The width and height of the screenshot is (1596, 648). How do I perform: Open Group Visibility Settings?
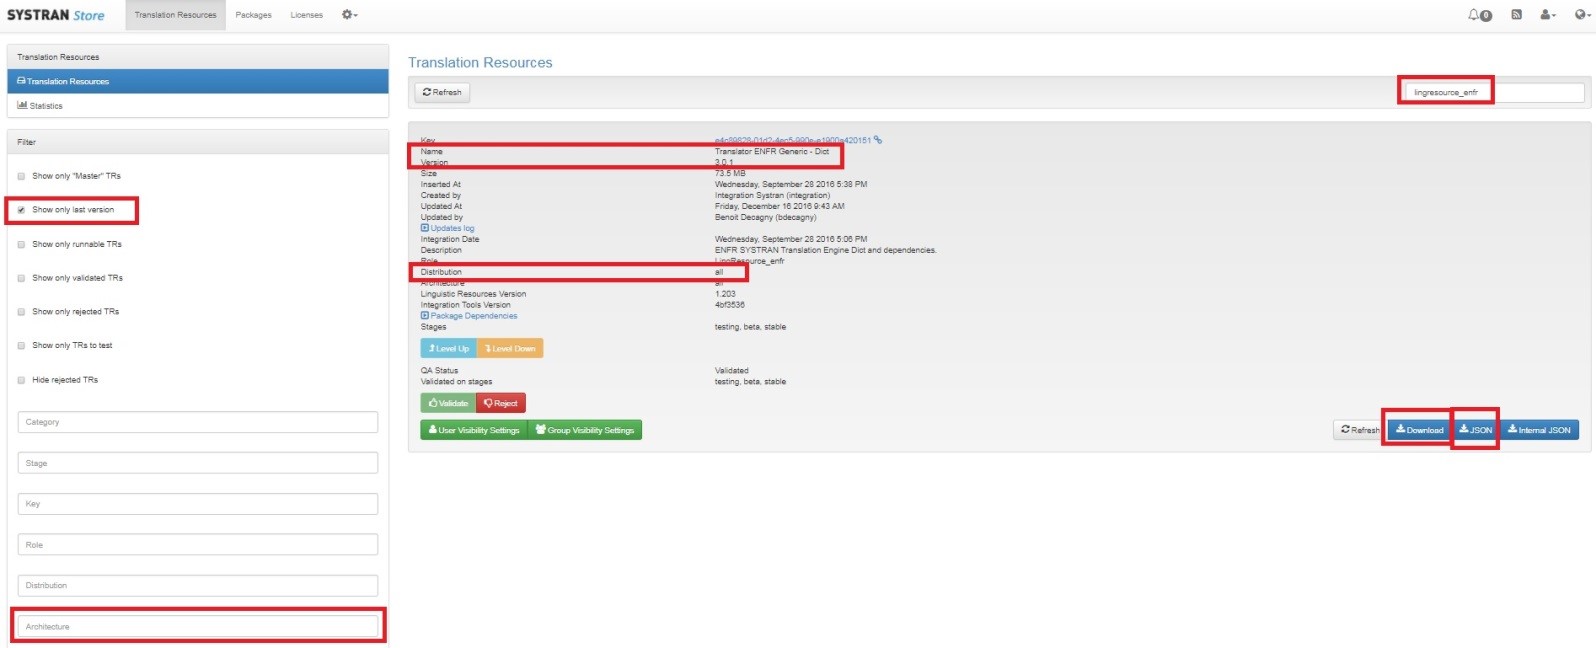click(585, 430)
